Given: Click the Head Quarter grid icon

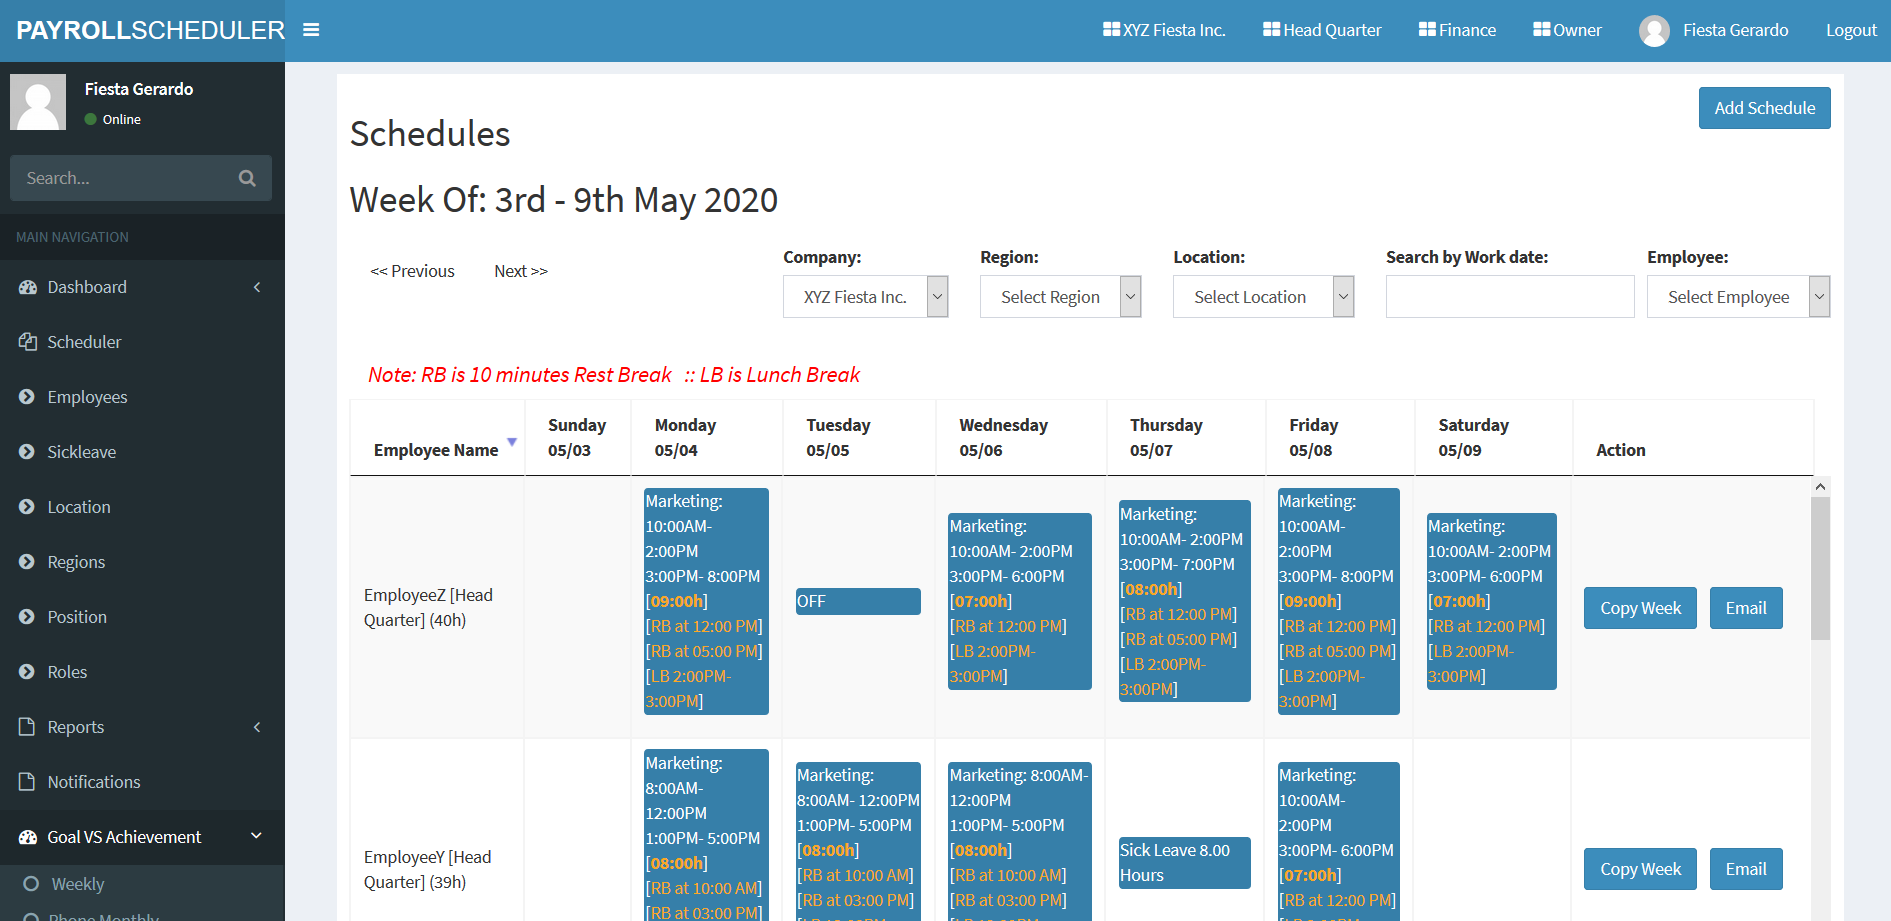Looking at the screenshot, I should tap(1271, 29).
